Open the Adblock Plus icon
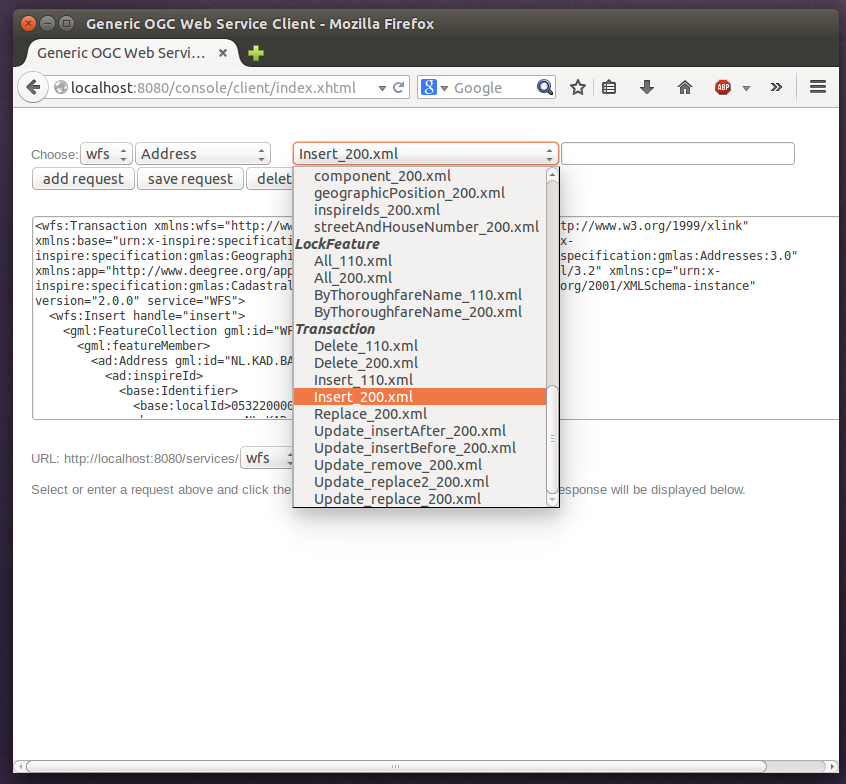This screenshot has width=846, height=784. (722, 87)
